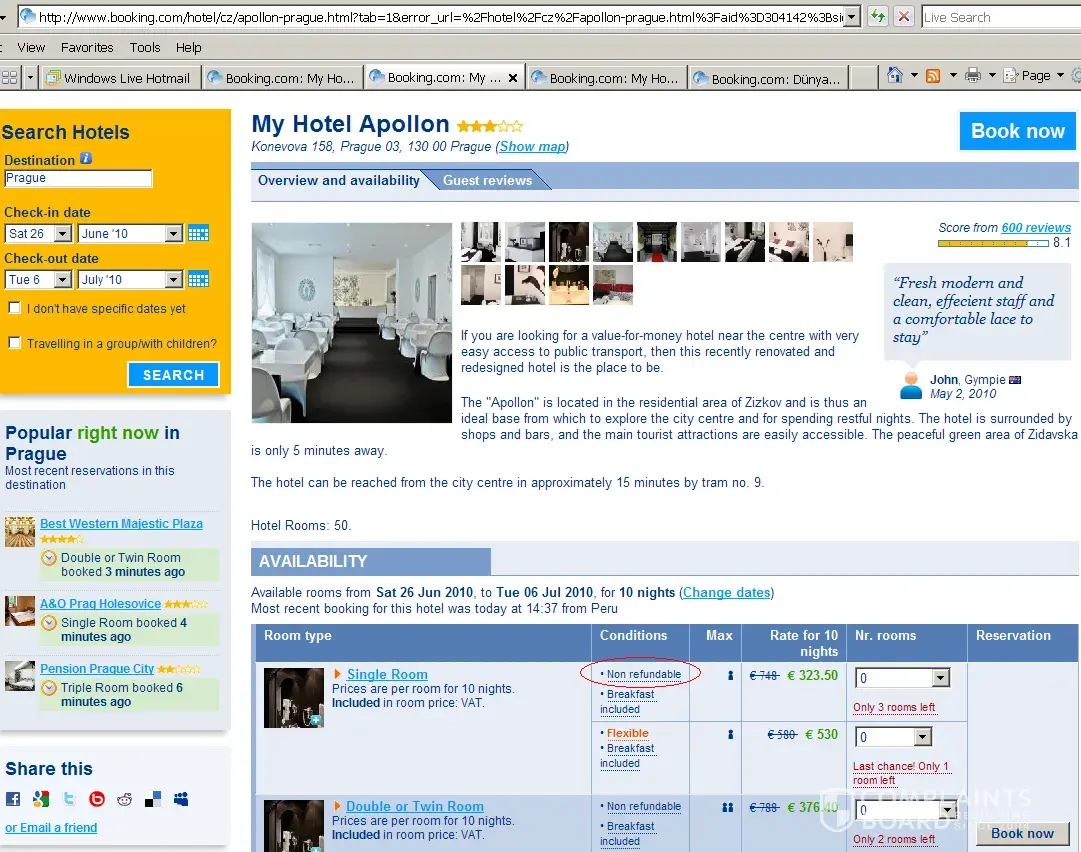The image size is (1081, 852).
Task: Open the check-in date calendar icon
Action: click(198, 233)
